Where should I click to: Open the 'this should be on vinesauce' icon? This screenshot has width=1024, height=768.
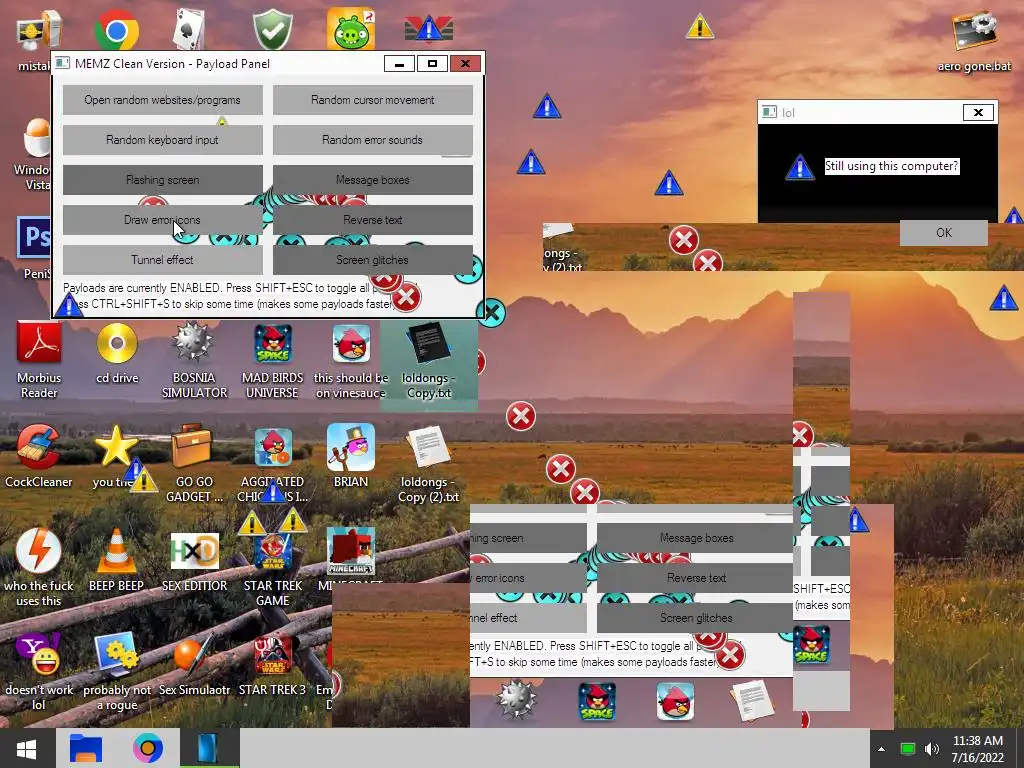click(x=351, y=359)
